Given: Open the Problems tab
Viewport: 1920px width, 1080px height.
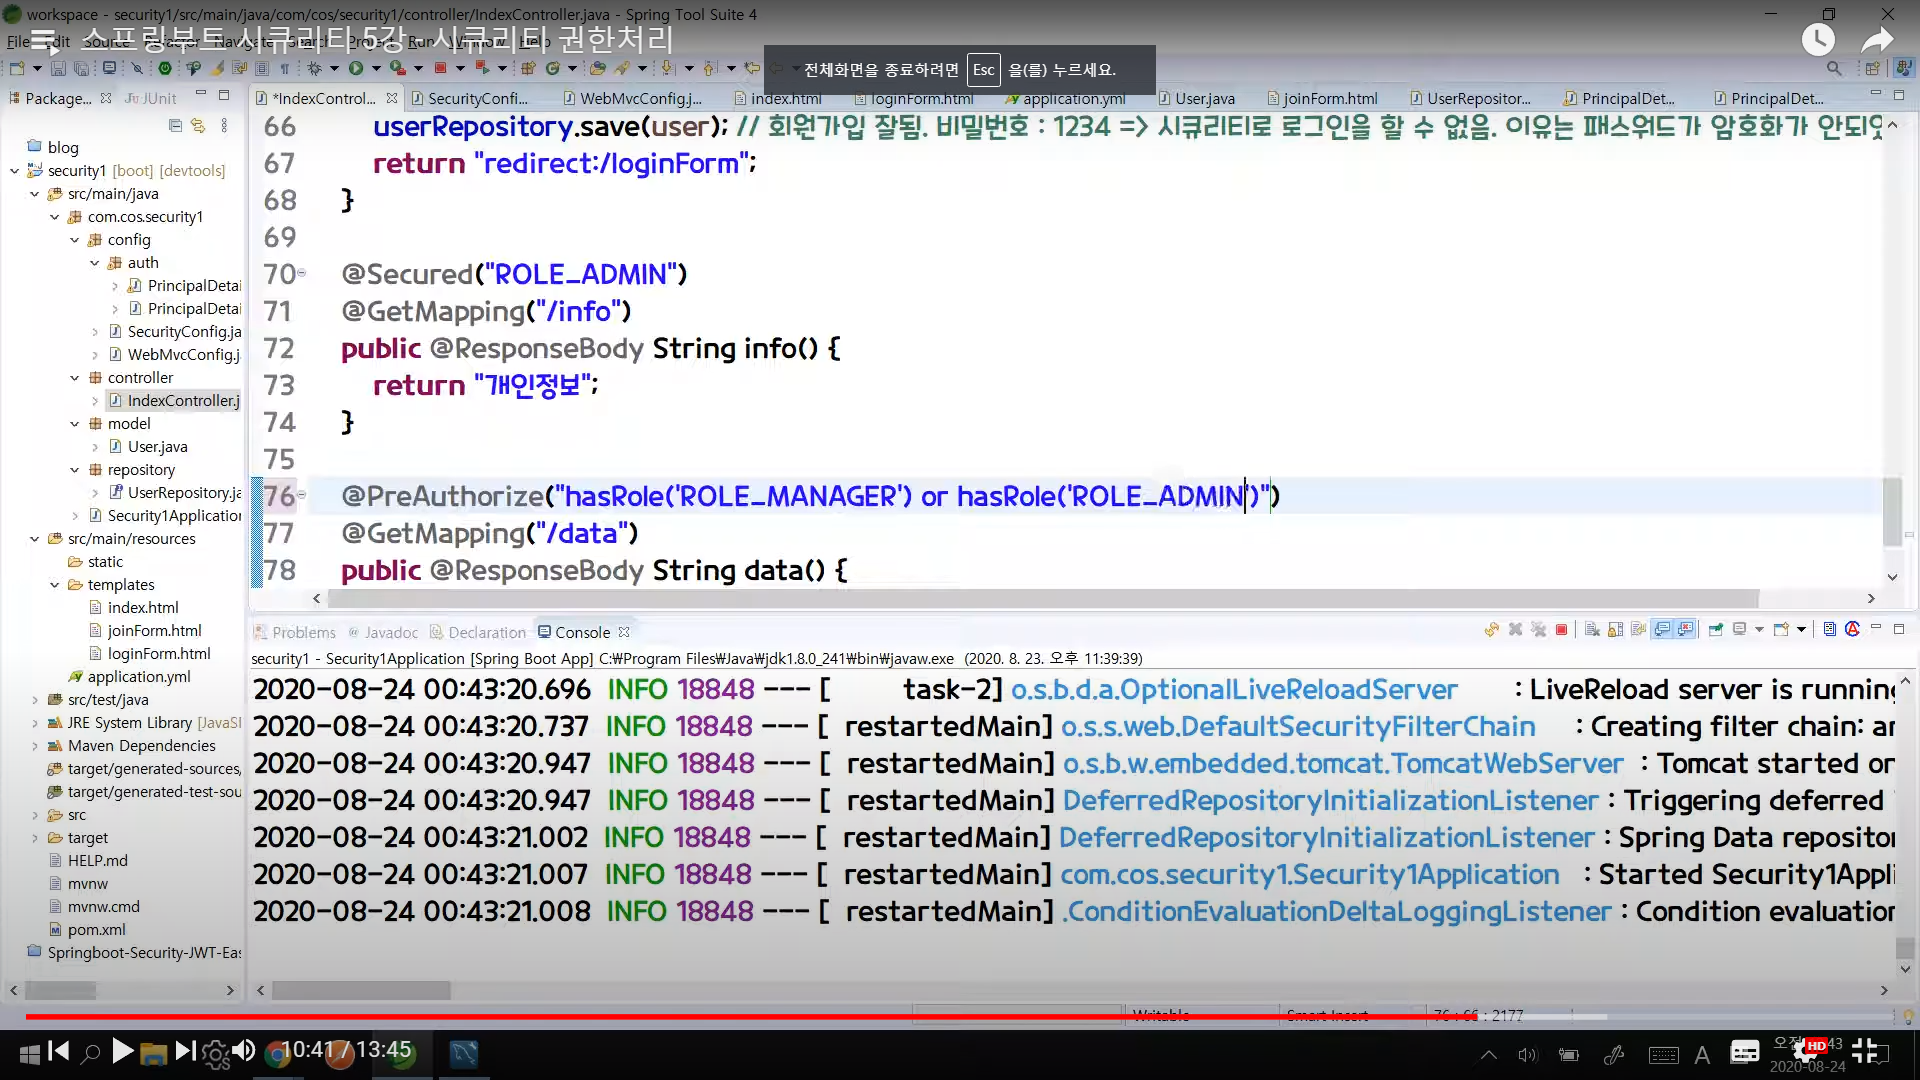Looking at the screenshot, I should (x=303, y=632).
